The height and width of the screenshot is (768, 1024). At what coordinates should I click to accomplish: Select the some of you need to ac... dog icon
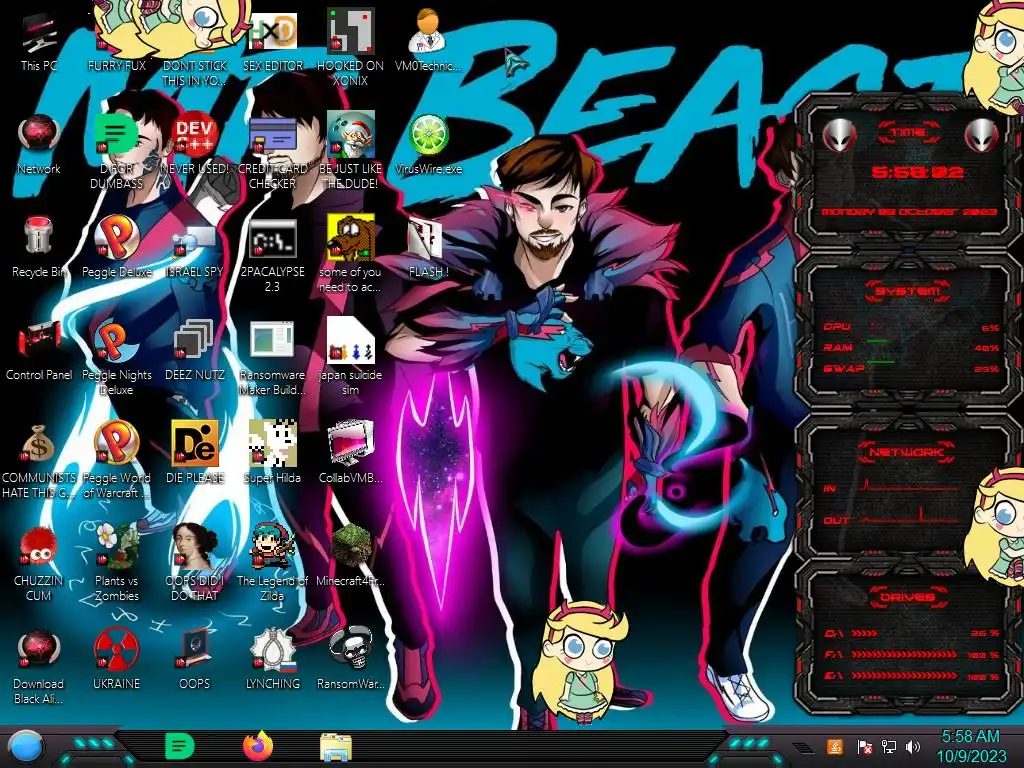[350, 255]
